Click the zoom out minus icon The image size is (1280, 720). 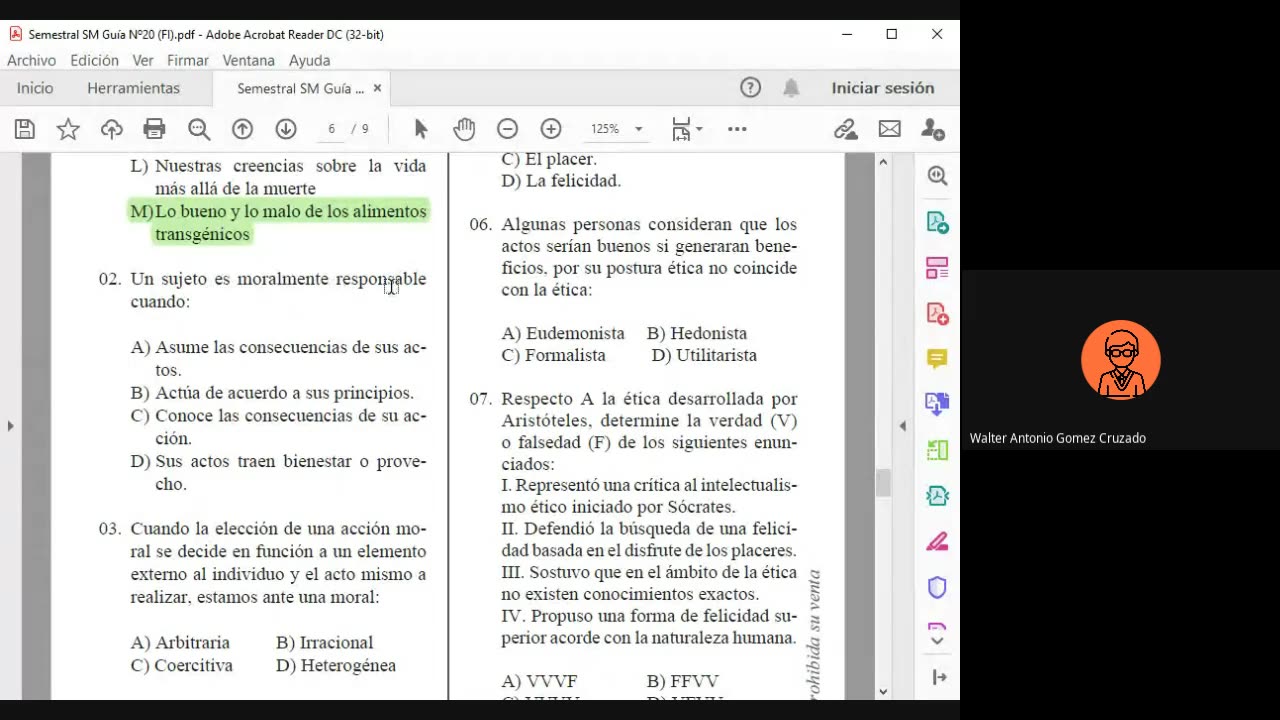[x=507, y=129]
